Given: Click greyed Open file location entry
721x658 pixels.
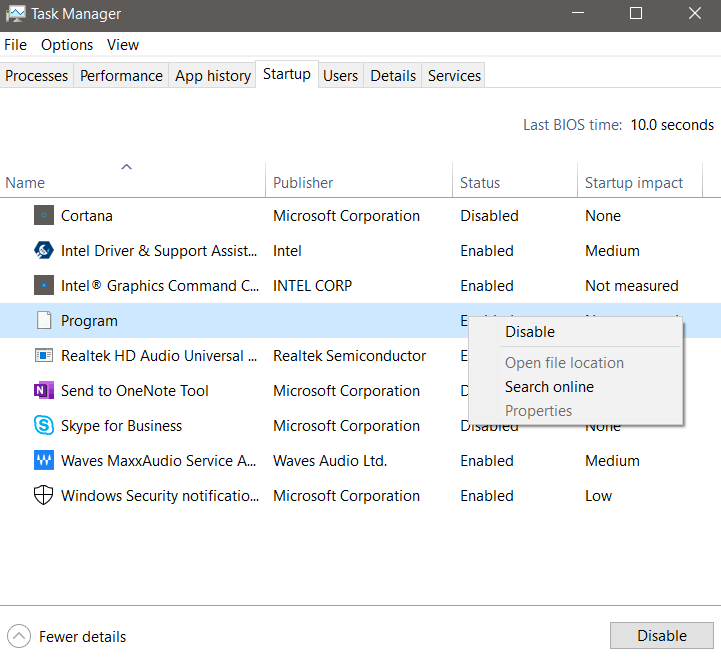Looking at the screenshot, I should (x=564, y=363).
